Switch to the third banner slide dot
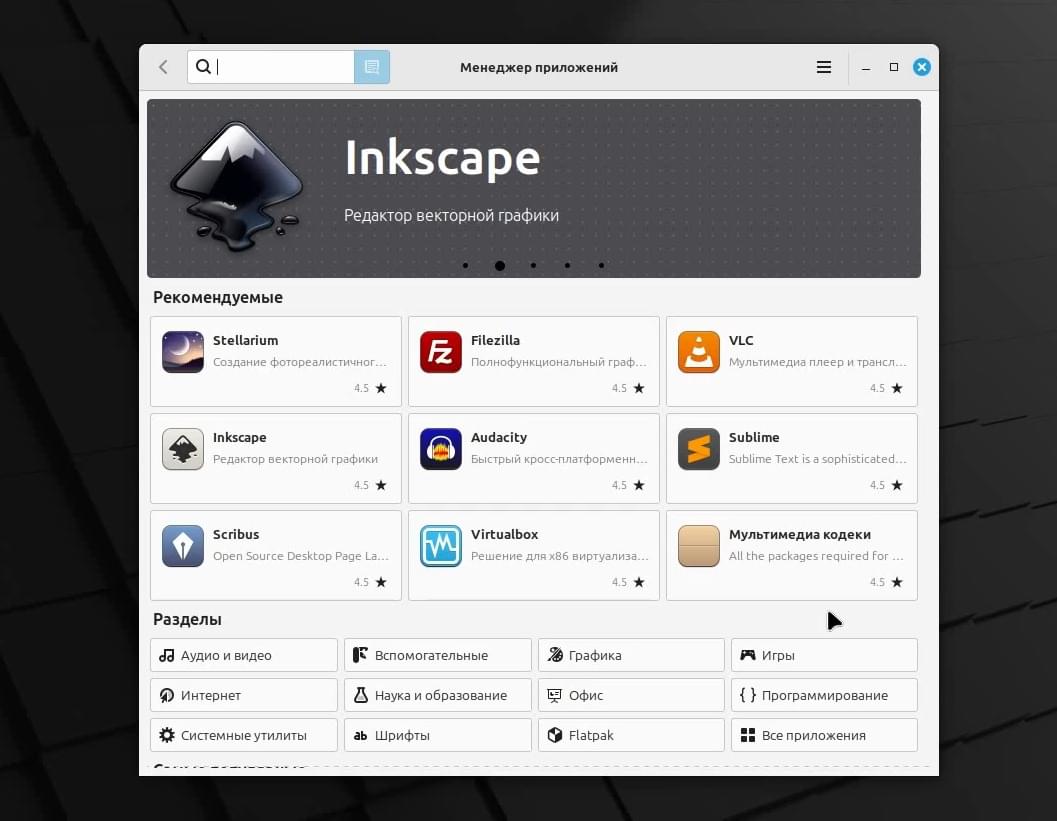 point(533,266)
